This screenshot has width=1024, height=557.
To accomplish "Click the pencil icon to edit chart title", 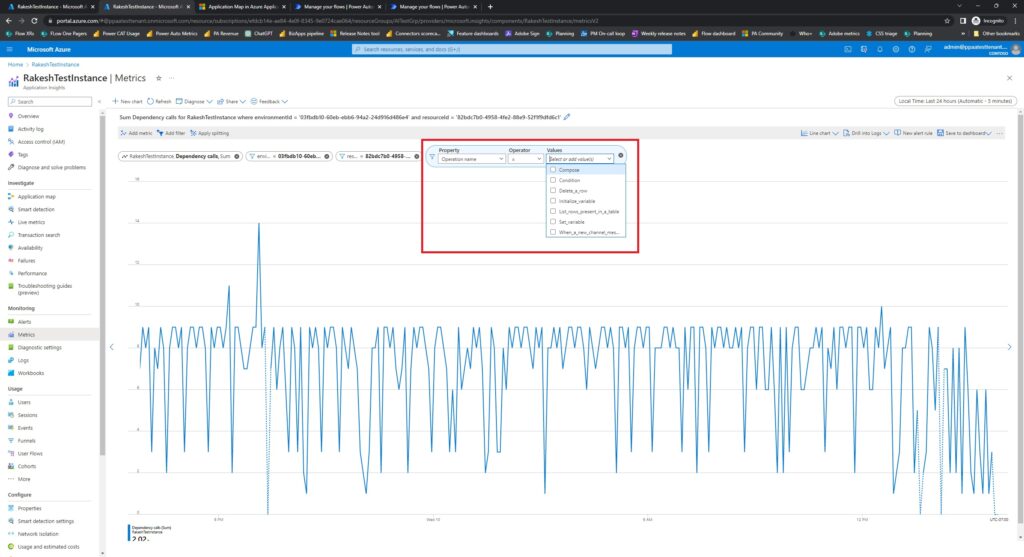I will [x=568, y=117].
